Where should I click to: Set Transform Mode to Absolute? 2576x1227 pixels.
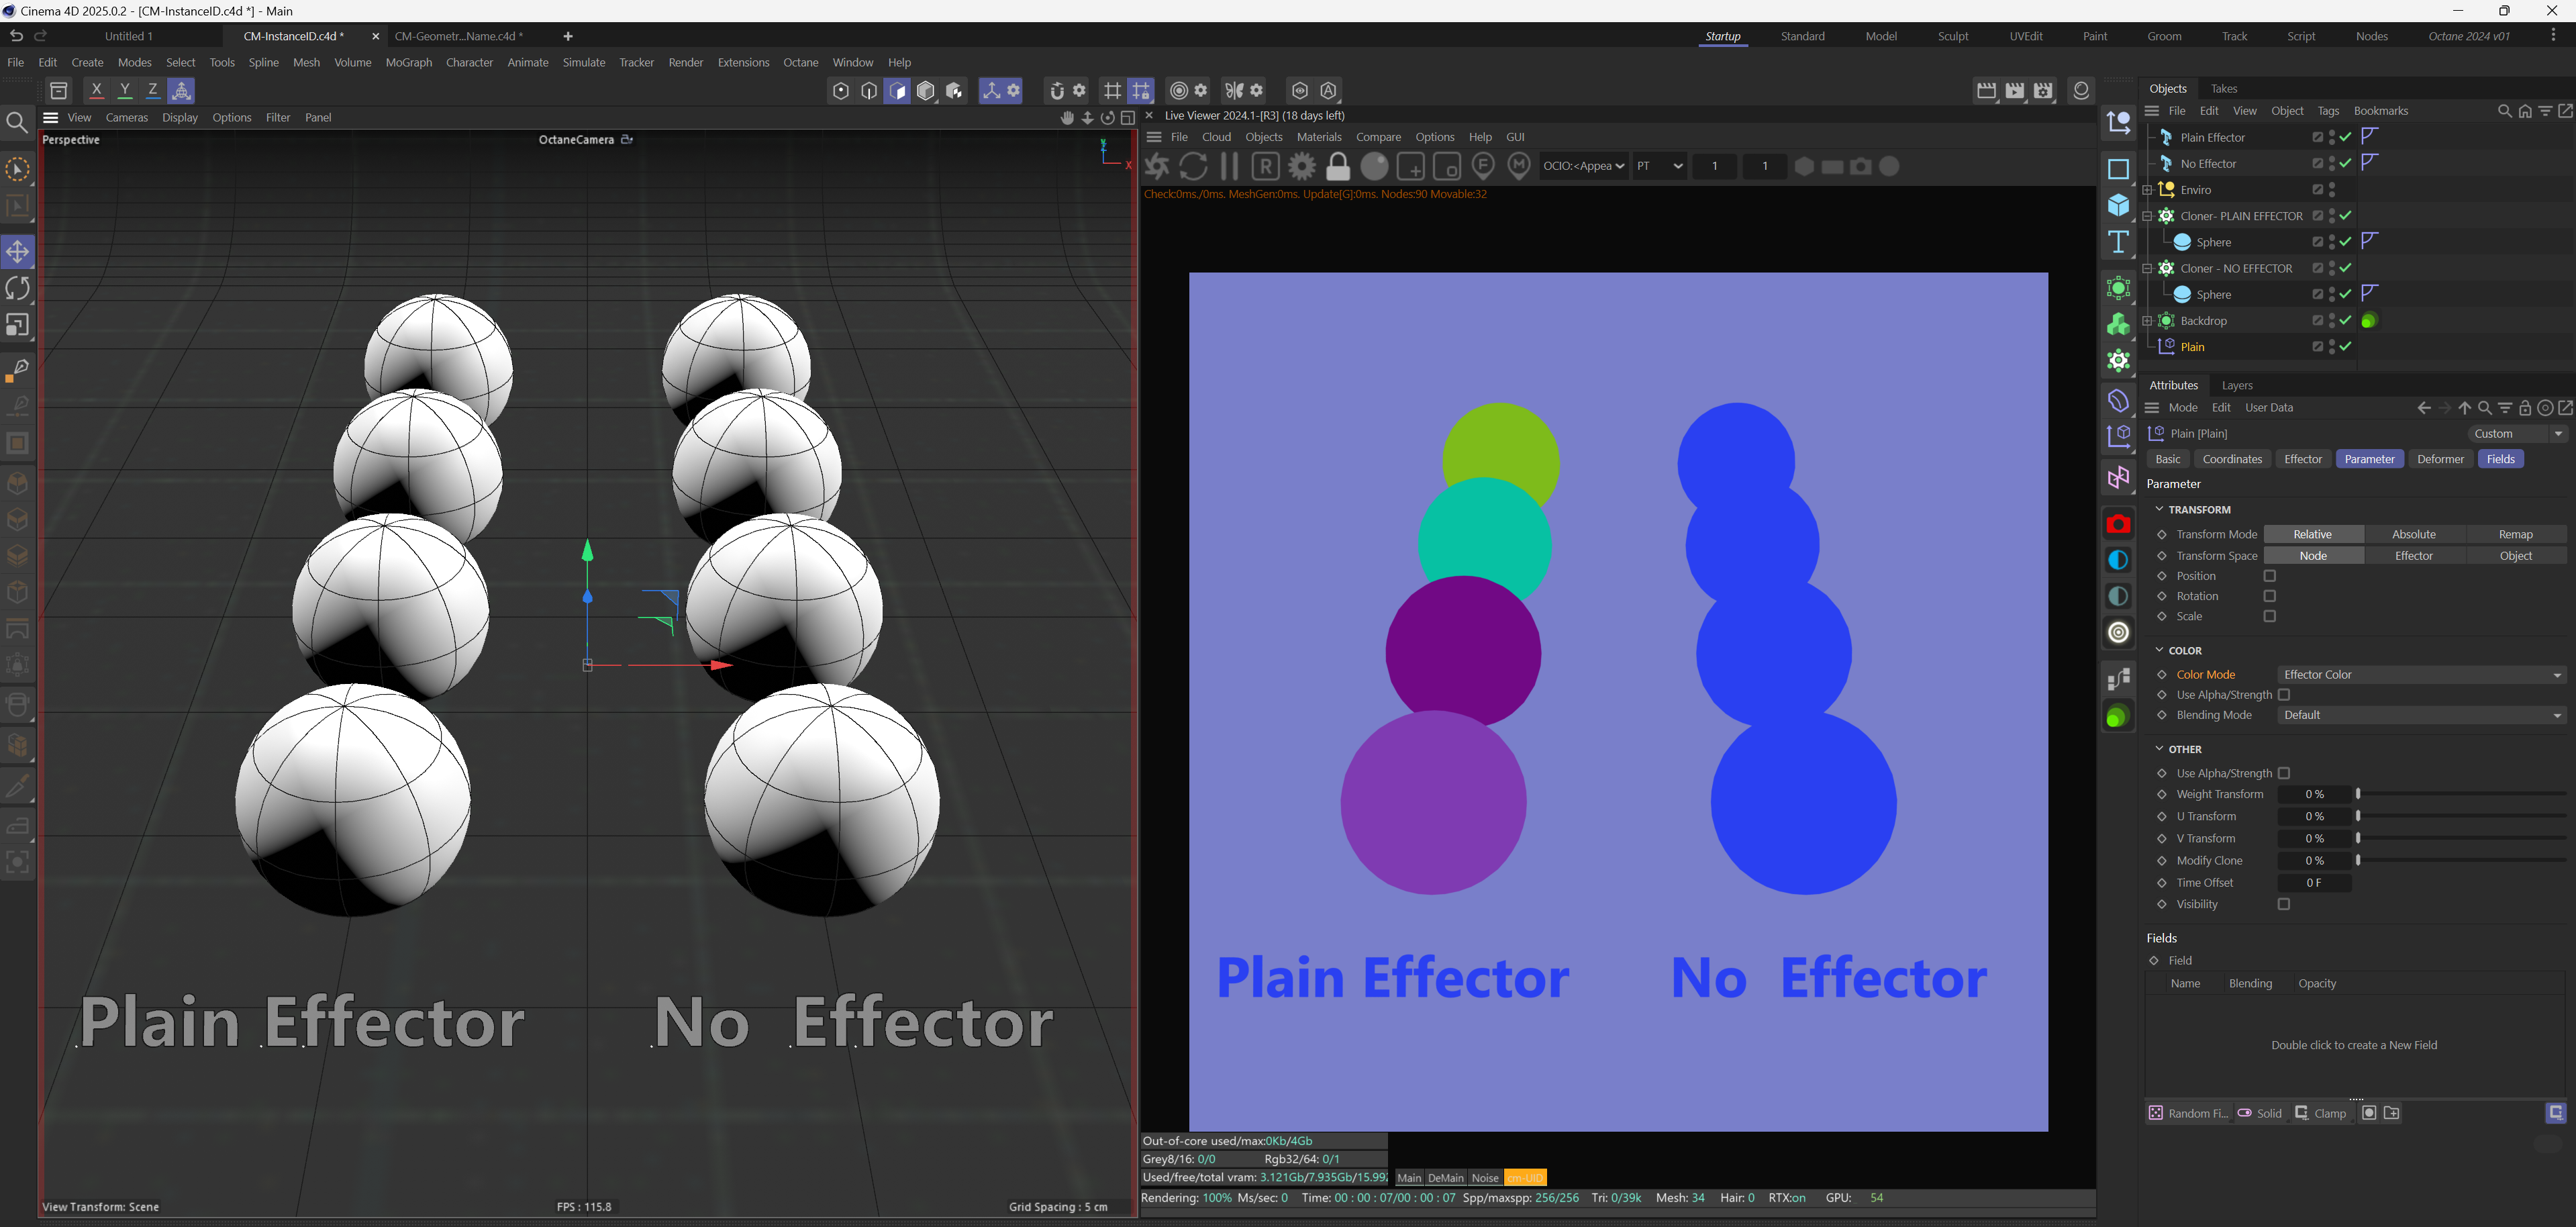(x=2414, y=534)
